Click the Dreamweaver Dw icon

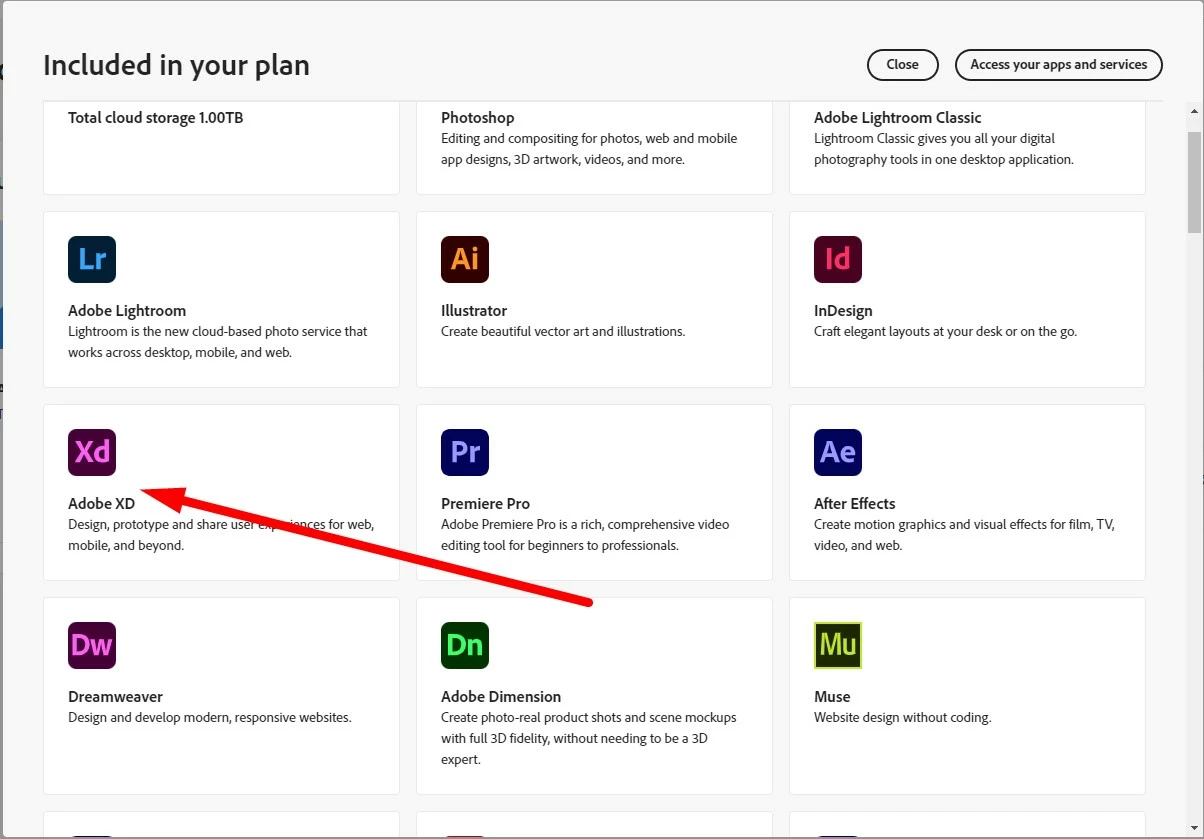coord(92,646)
